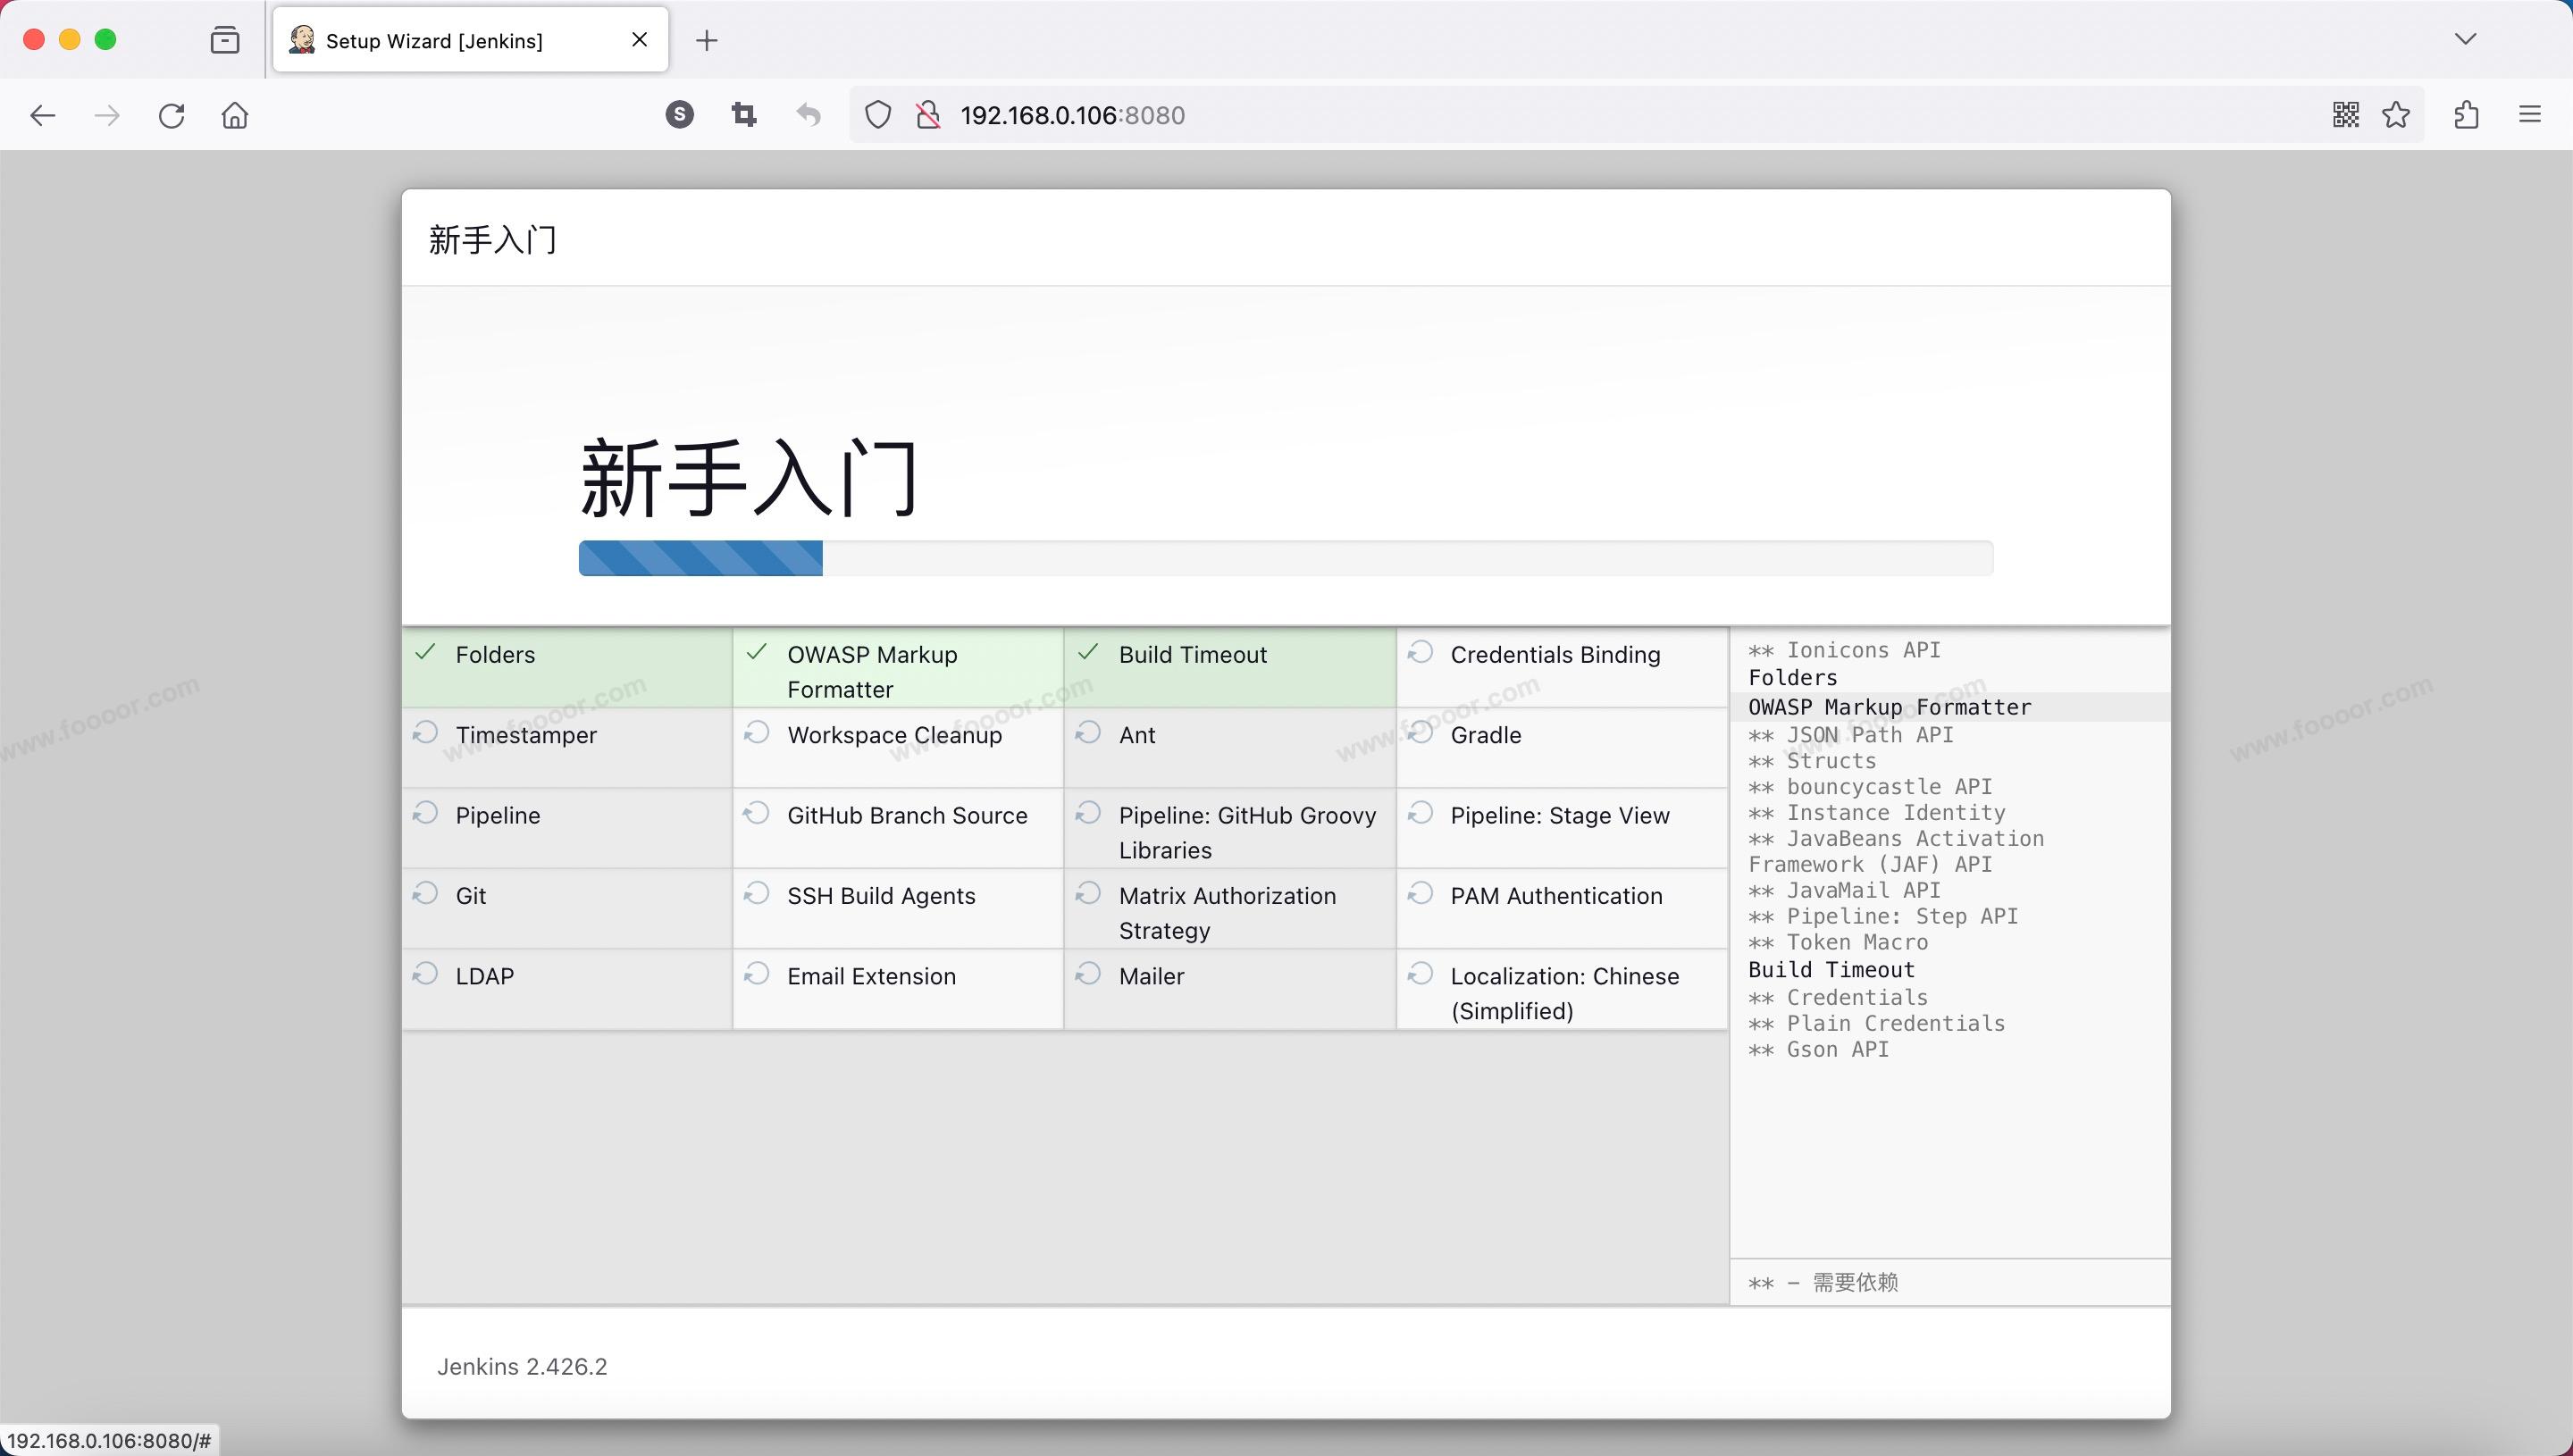This screenshot has height=1456, width=2573.
Task: Expand the list all tabs chevron
Action: (x=2465, y=39)
